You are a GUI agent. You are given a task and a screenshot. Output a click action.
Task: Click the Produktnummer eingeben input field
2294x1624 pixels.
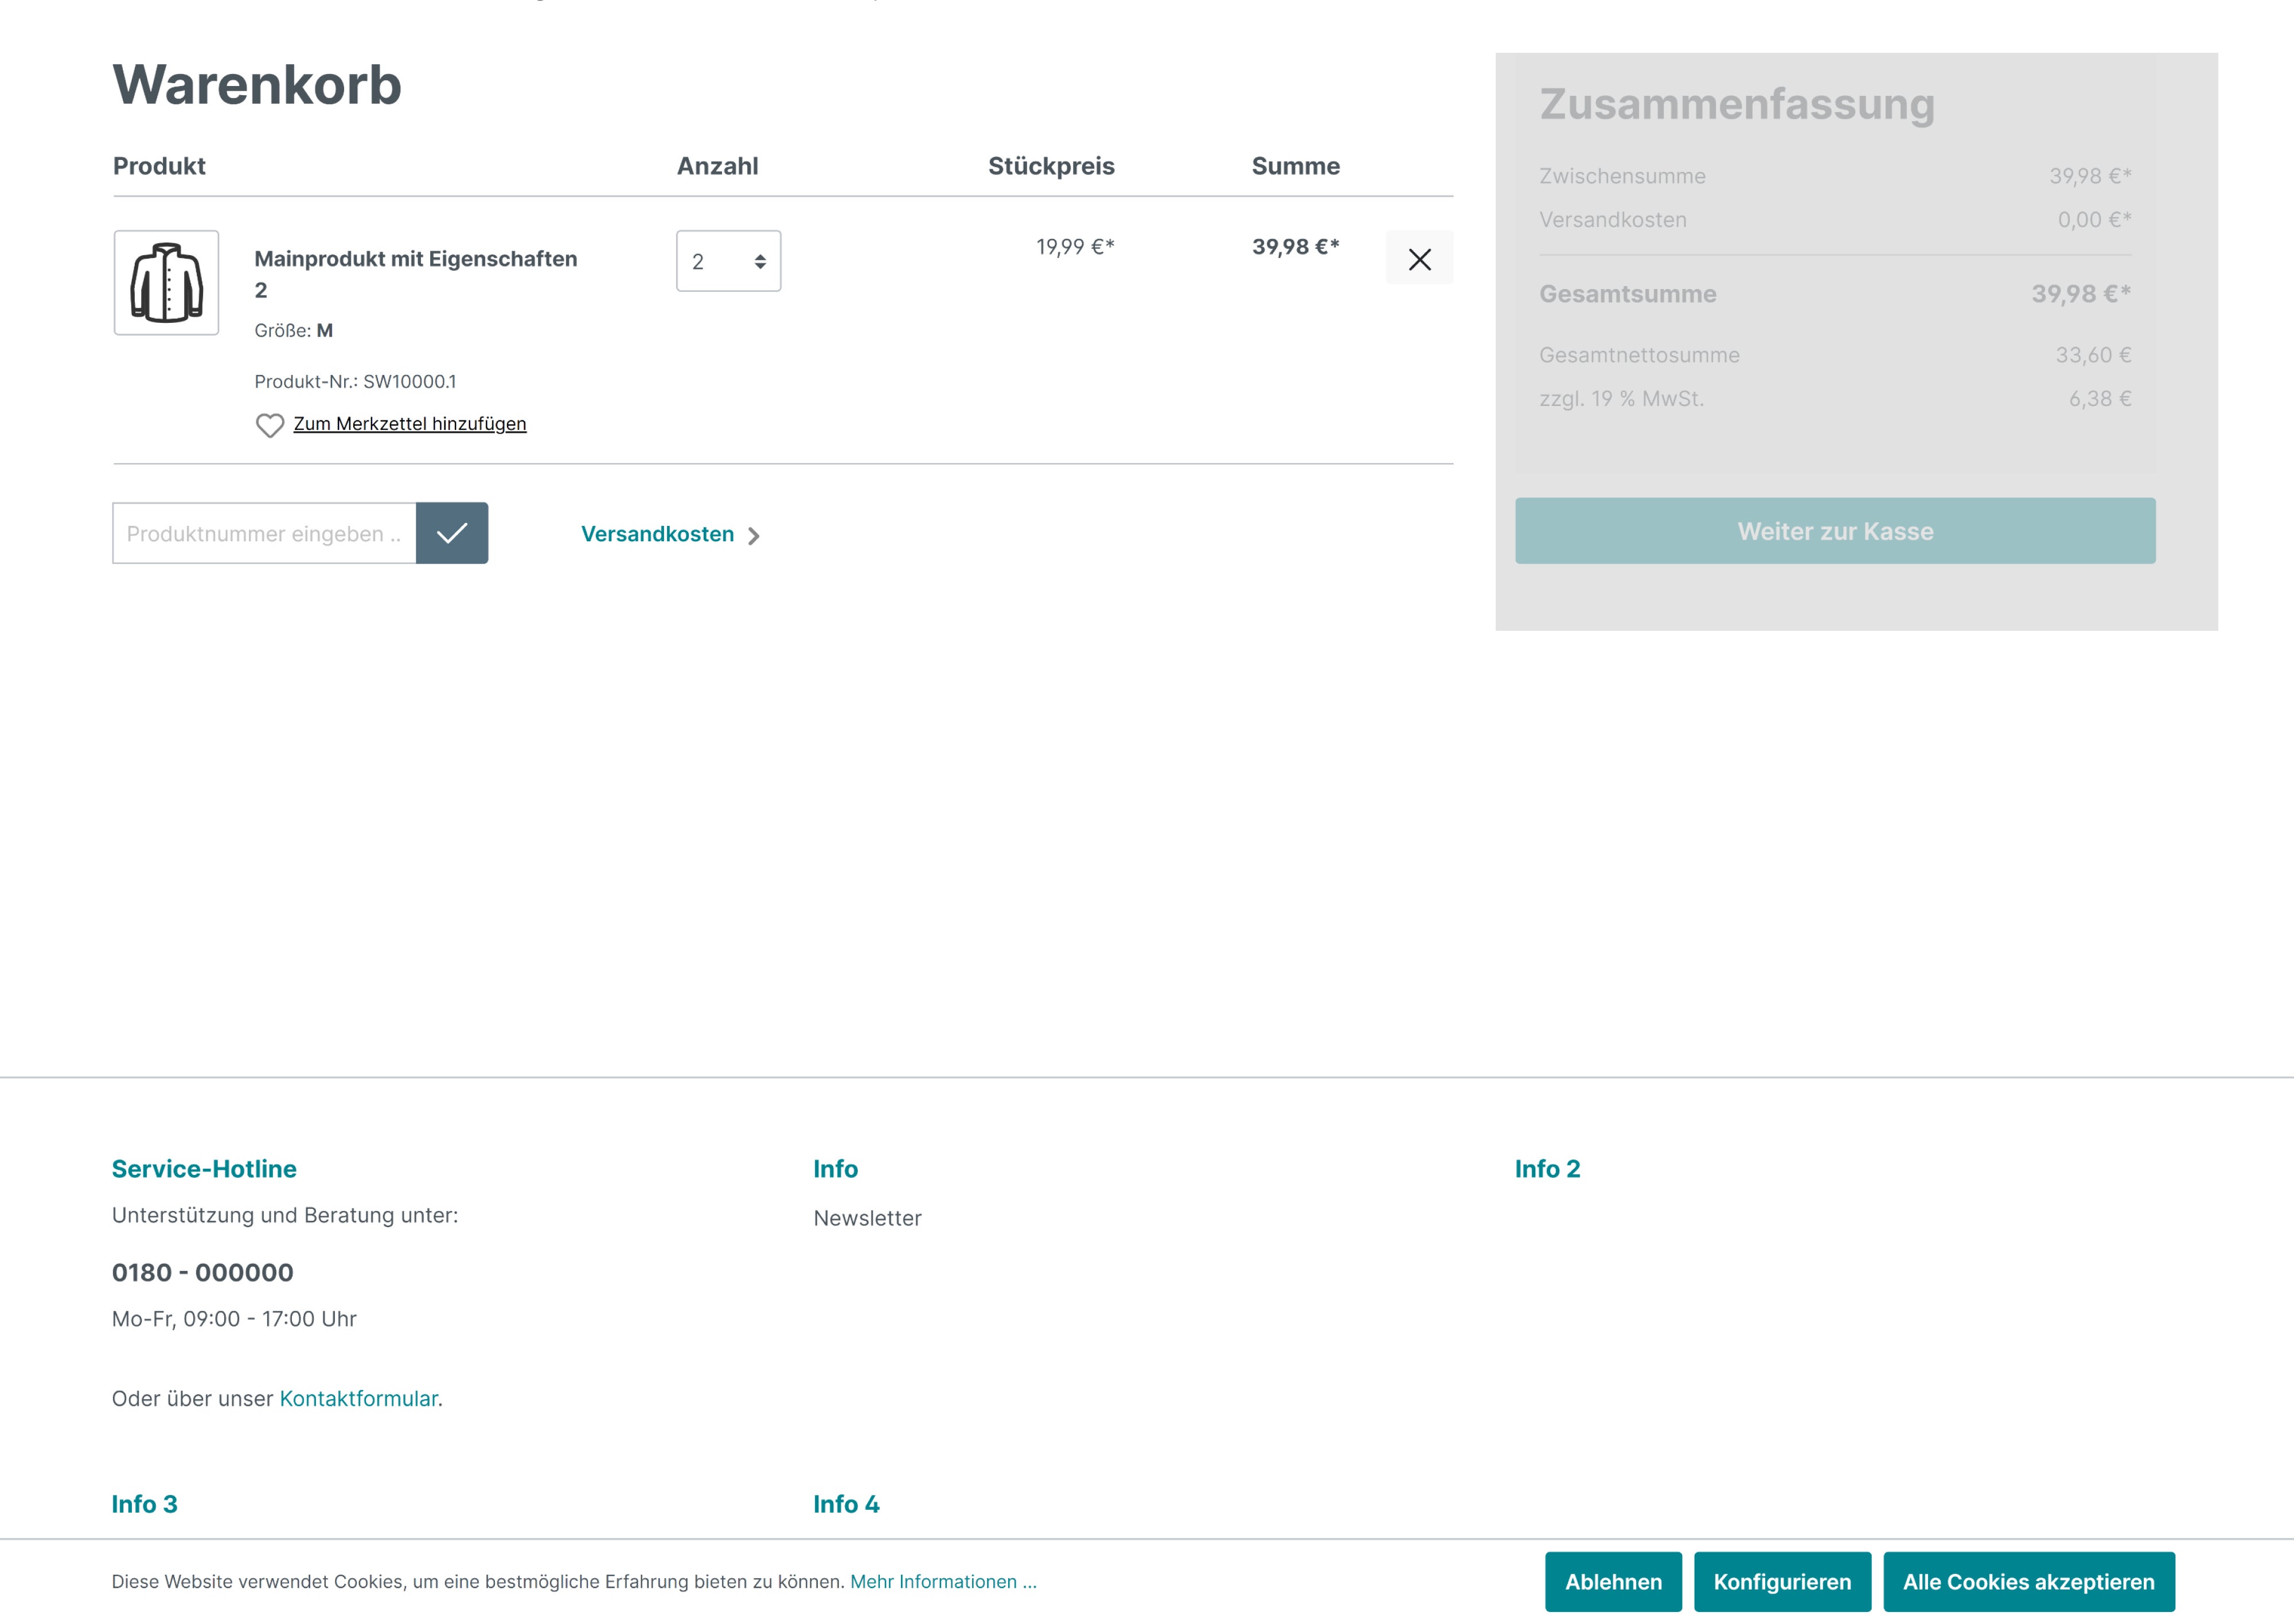(264, 533)
